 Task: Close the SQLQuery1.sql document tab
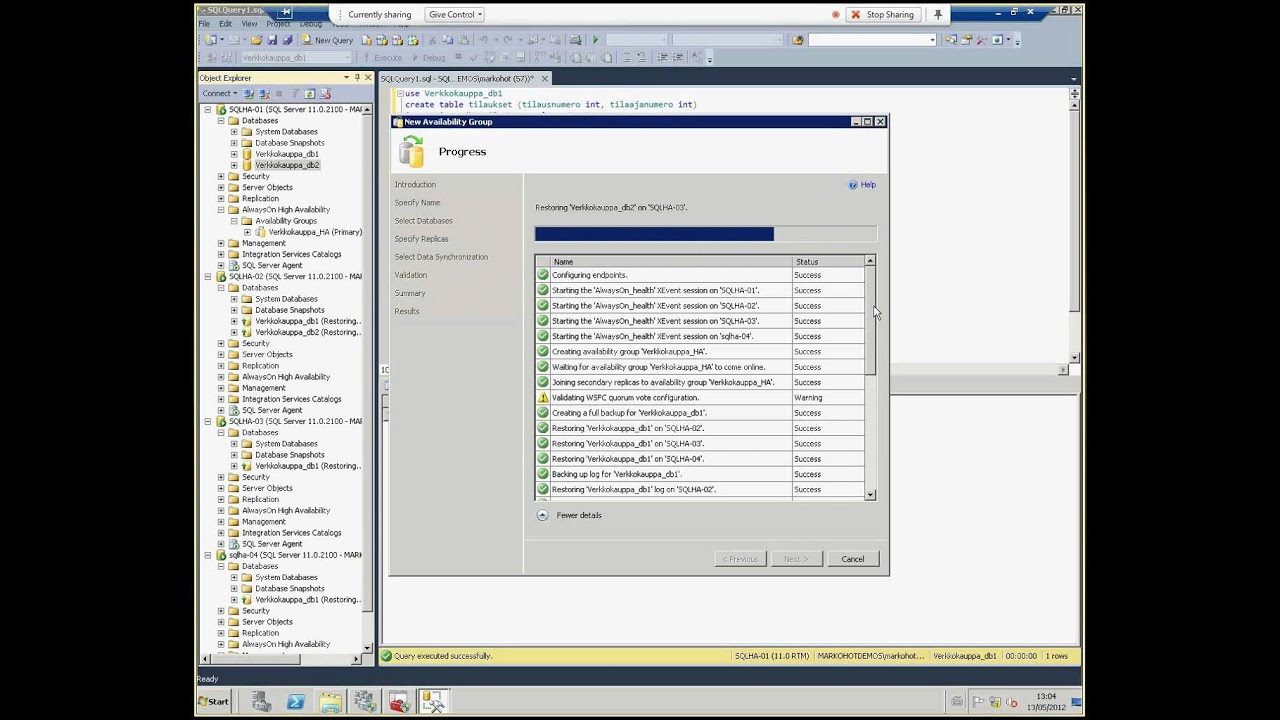(x=545, y=79)
